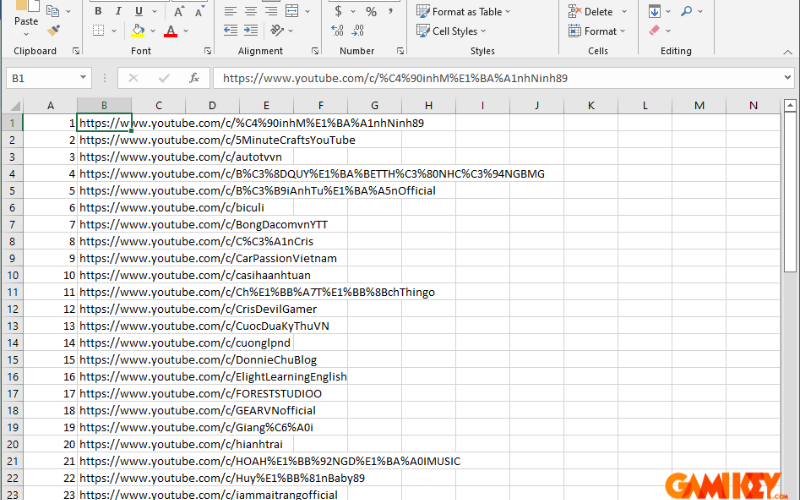Click the Paste button

[26, 20]
